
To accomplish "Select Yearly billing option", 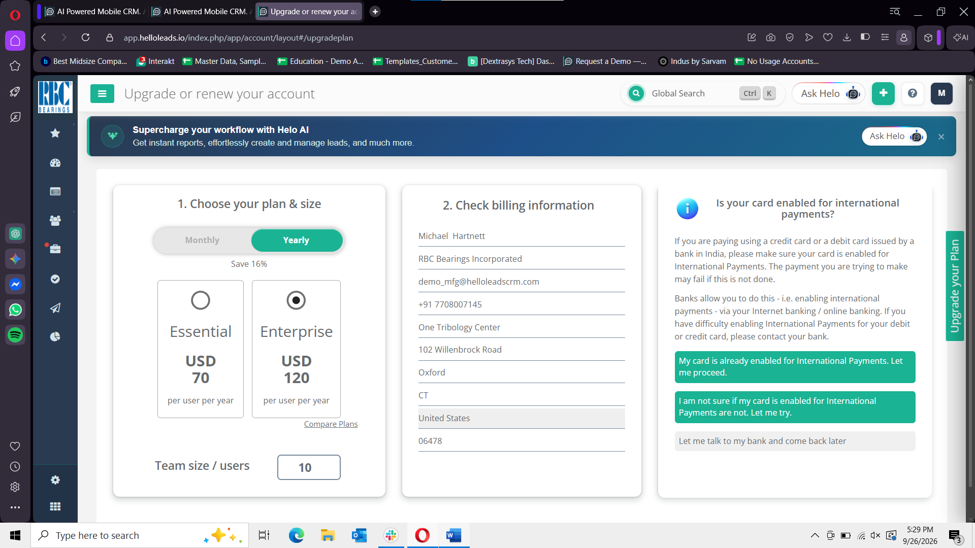I will tap(297, 240).
